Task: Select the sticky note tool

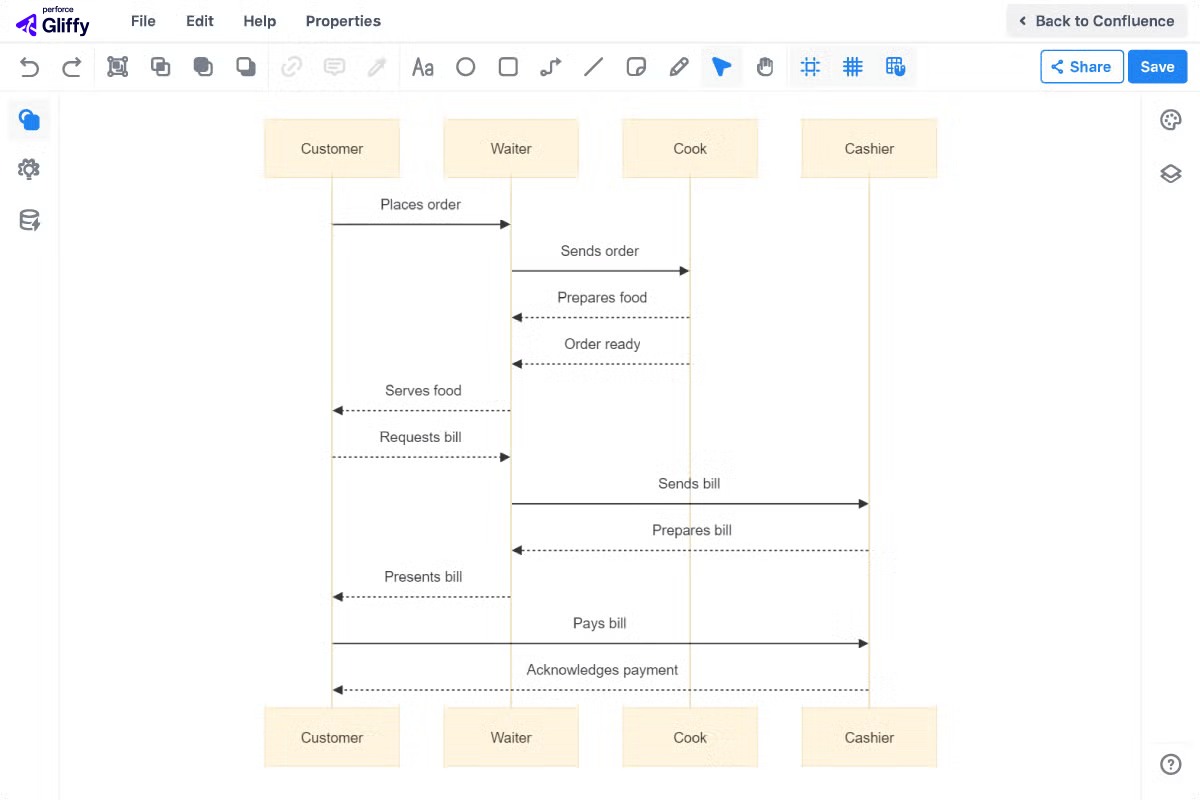Action: coord(636,67)
